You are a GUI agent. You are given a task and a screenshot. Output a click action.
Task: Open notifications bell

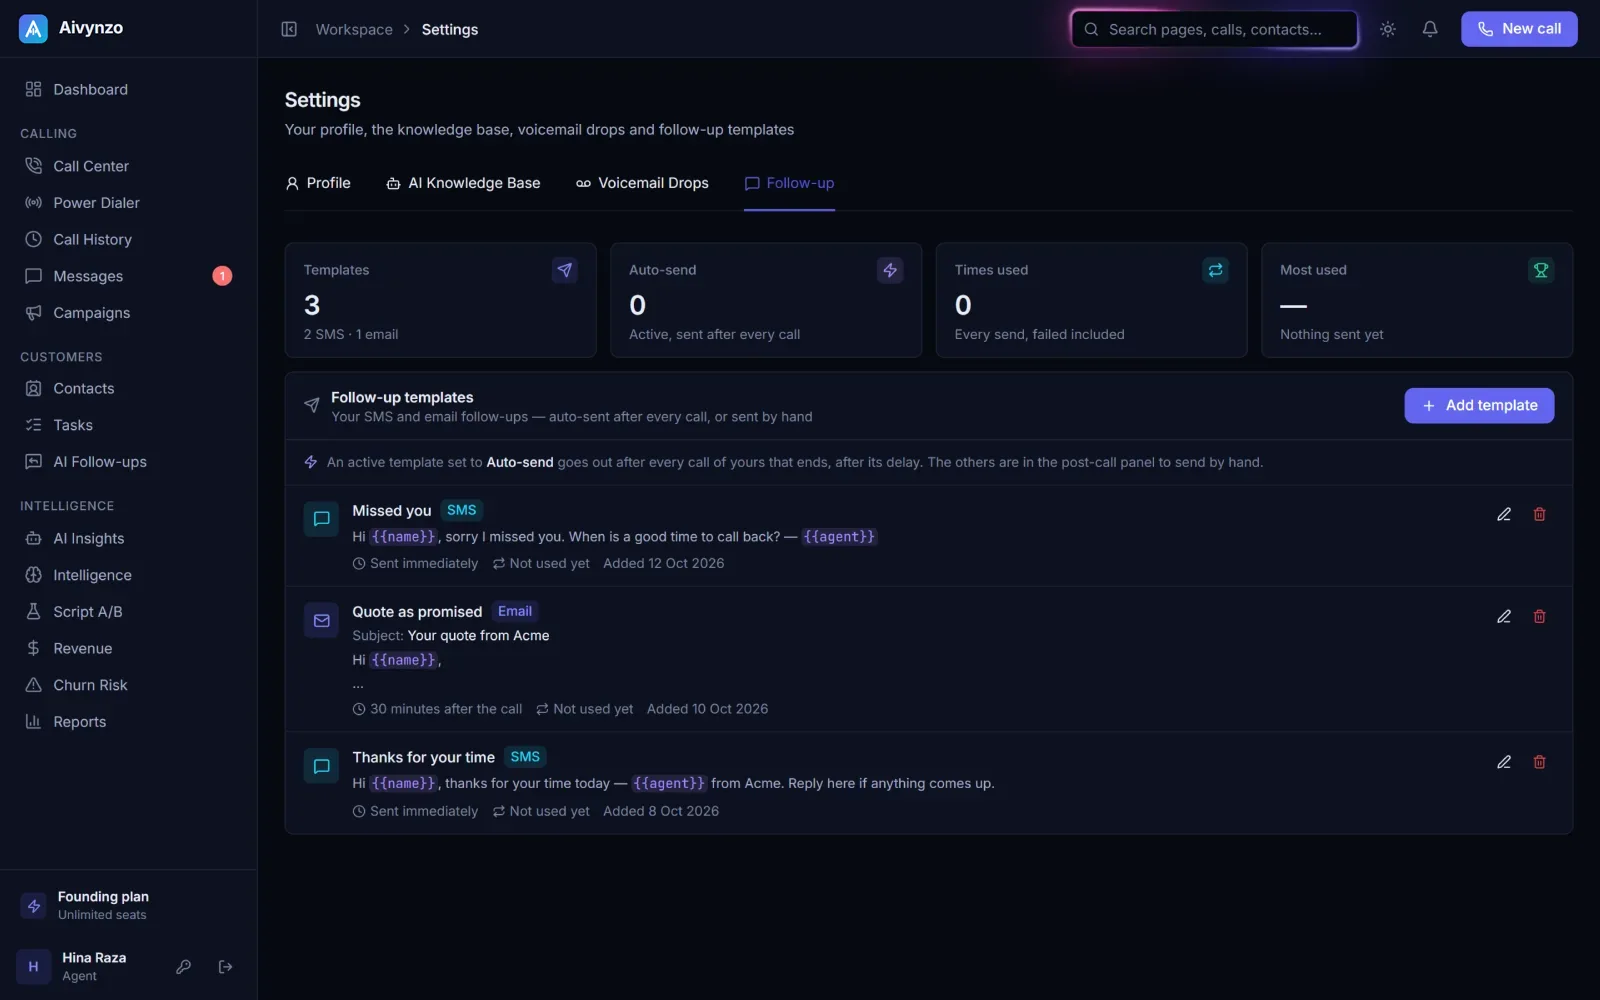pyautogui.click(x=1430, y=29)
